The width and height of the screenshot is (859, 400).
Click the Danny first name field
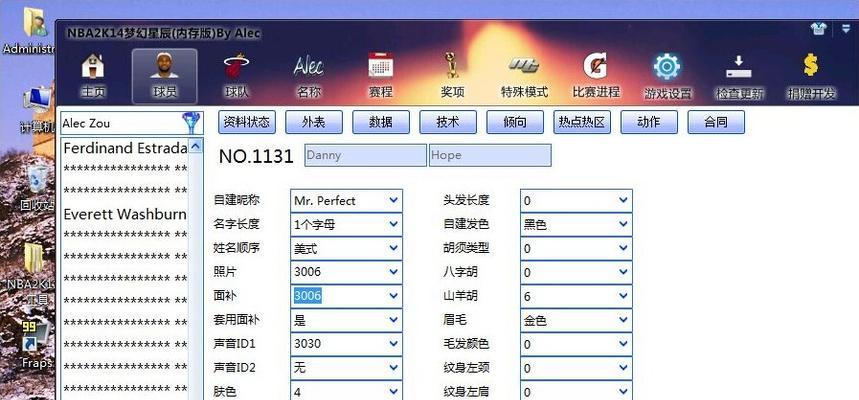click(x=366, y=155)
